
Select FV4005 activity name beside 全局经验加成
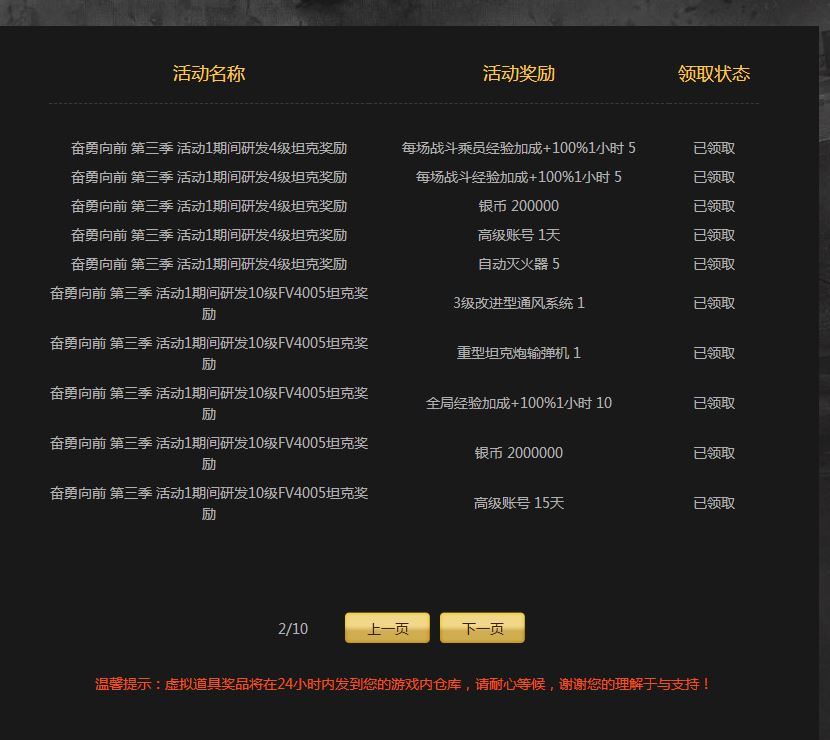tap(209, 403)
